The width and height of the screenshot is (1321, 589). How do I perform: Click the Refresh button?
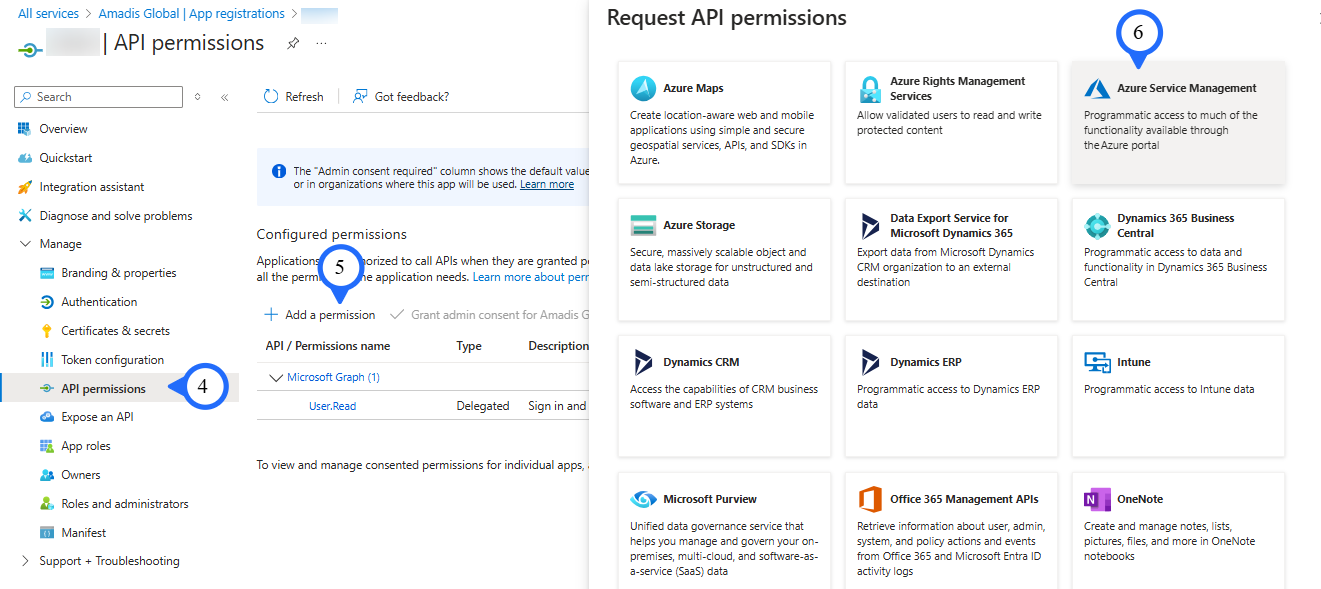click(294, 97)
